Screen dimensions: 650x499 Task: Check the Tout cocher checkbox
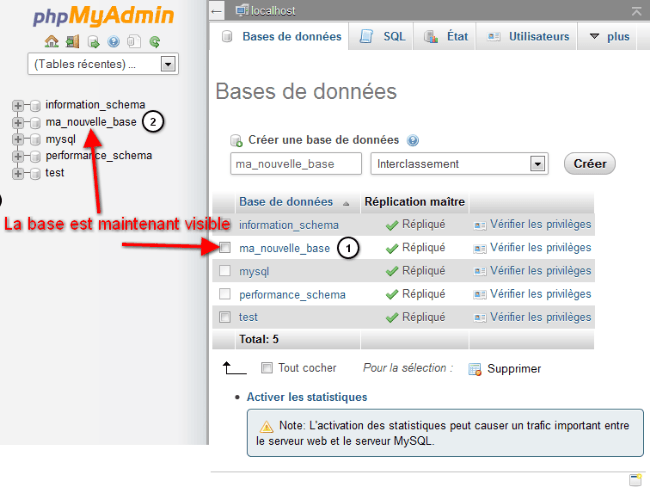(x=267, y=368)
